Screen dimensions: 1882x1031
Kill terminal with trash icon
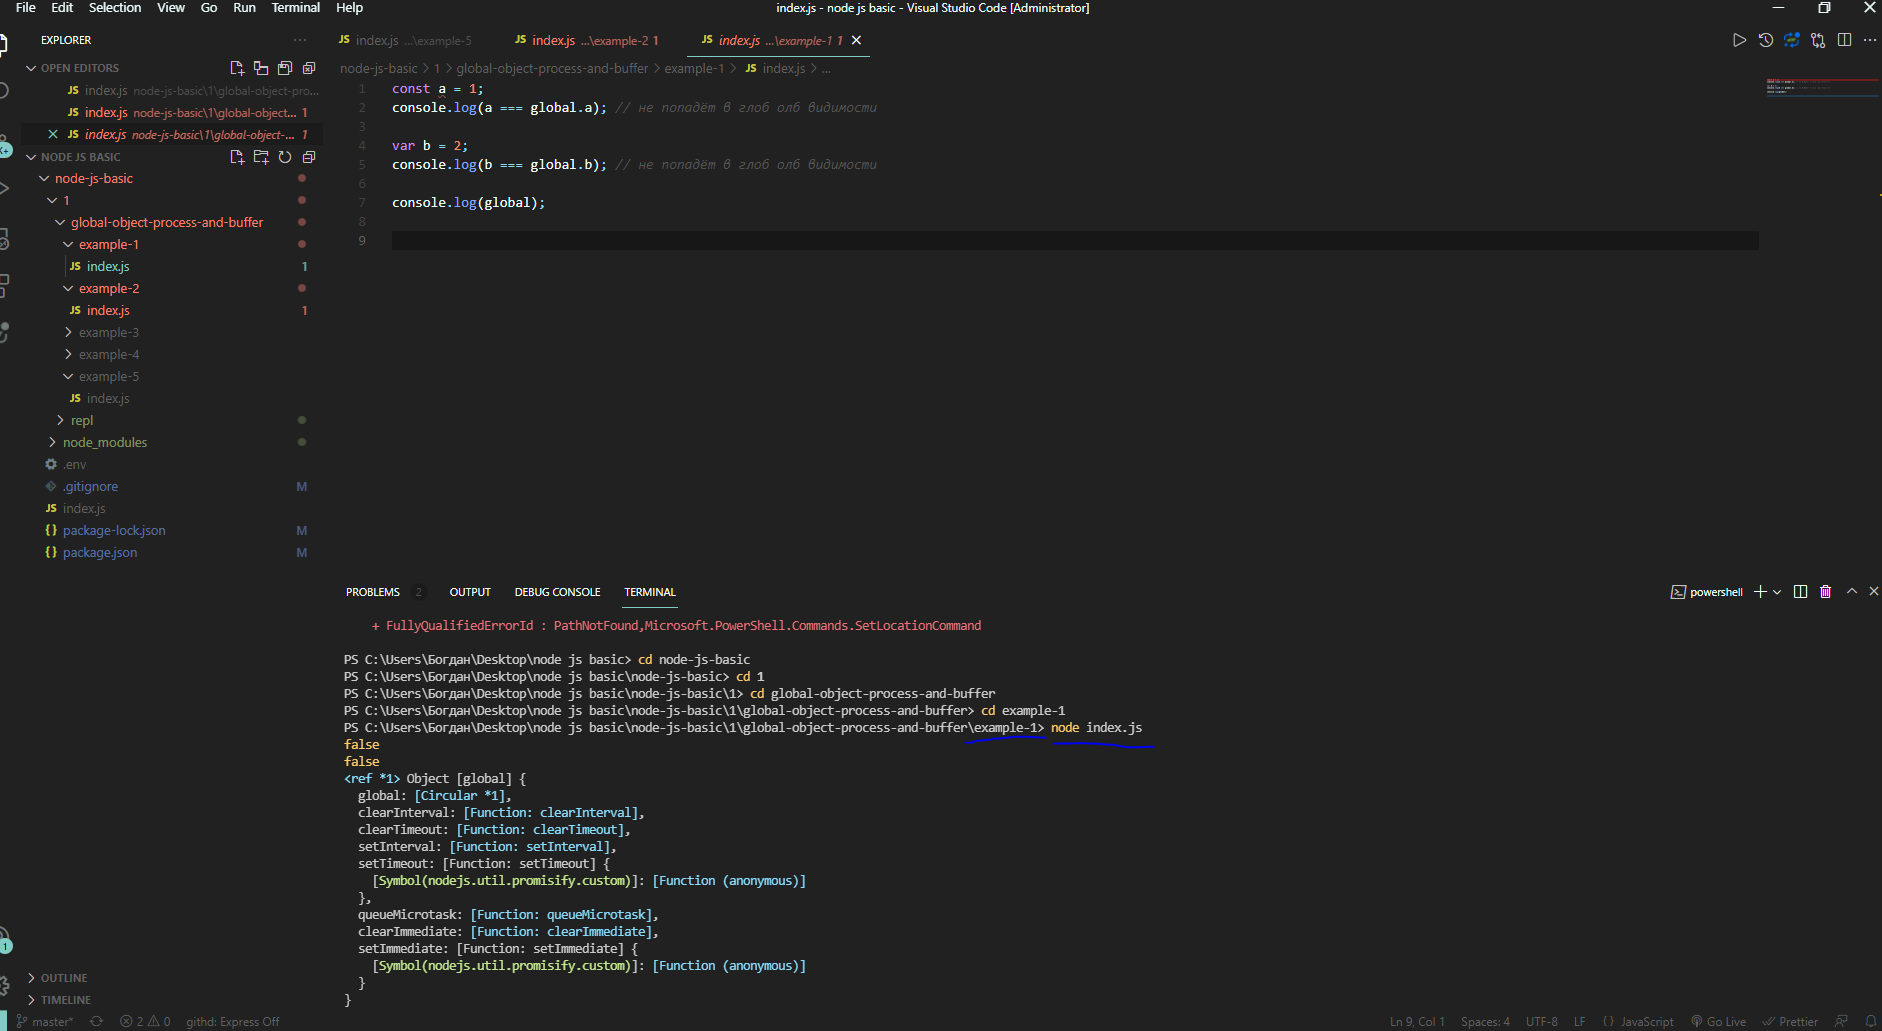pyautogui.click(x=1825, y=592)
